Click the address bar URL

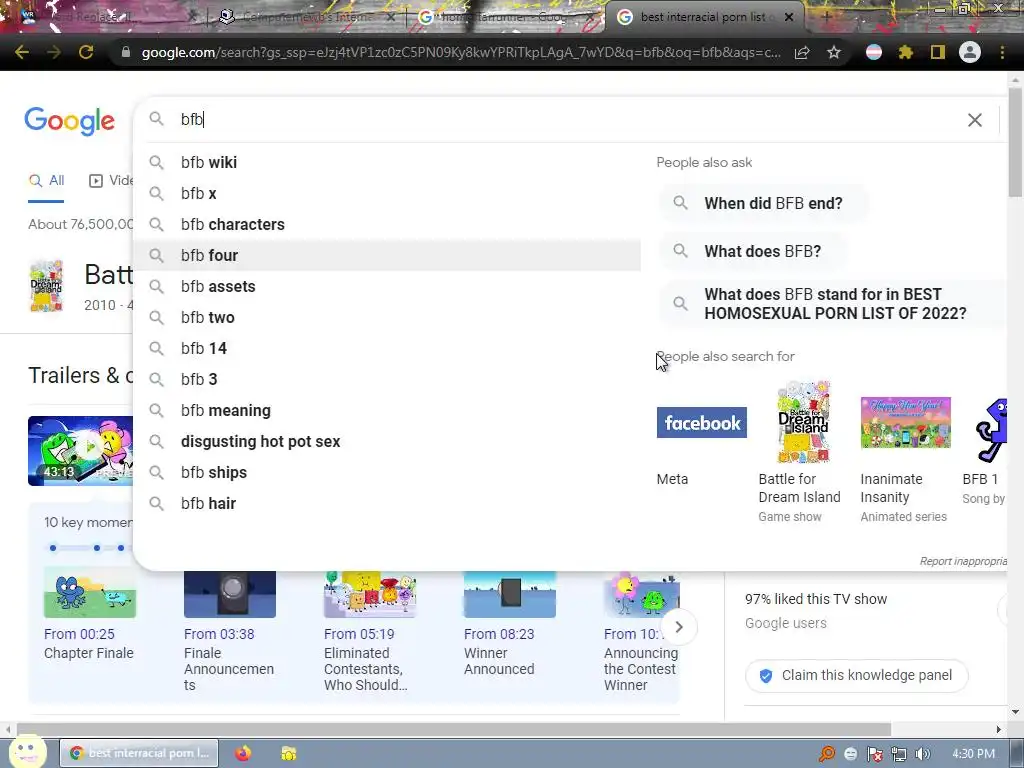coord(460,52)
